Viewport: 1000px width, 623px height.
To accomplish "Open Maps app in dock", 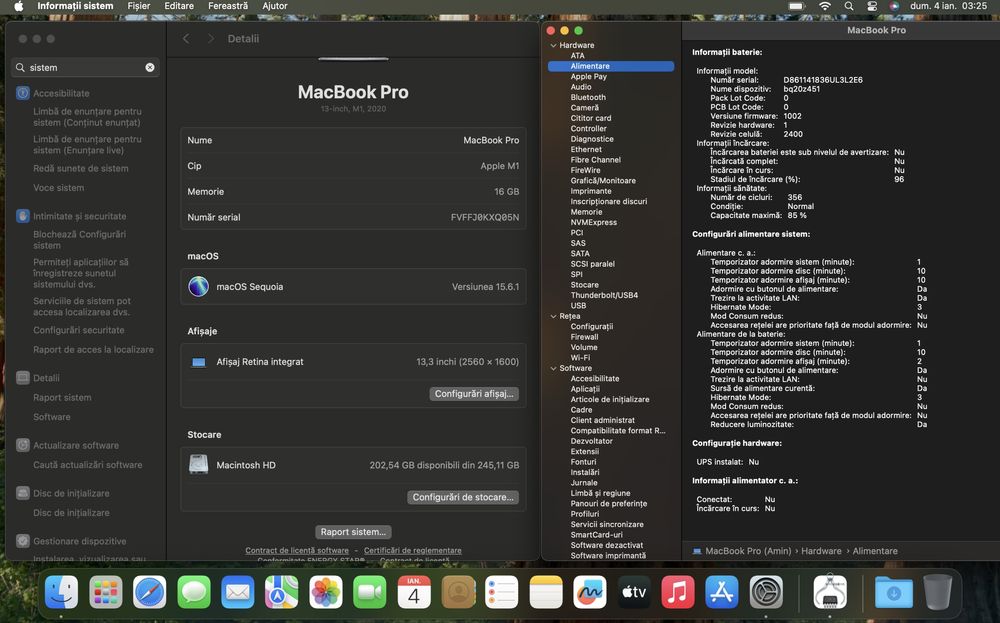I will tap(282, 592).
